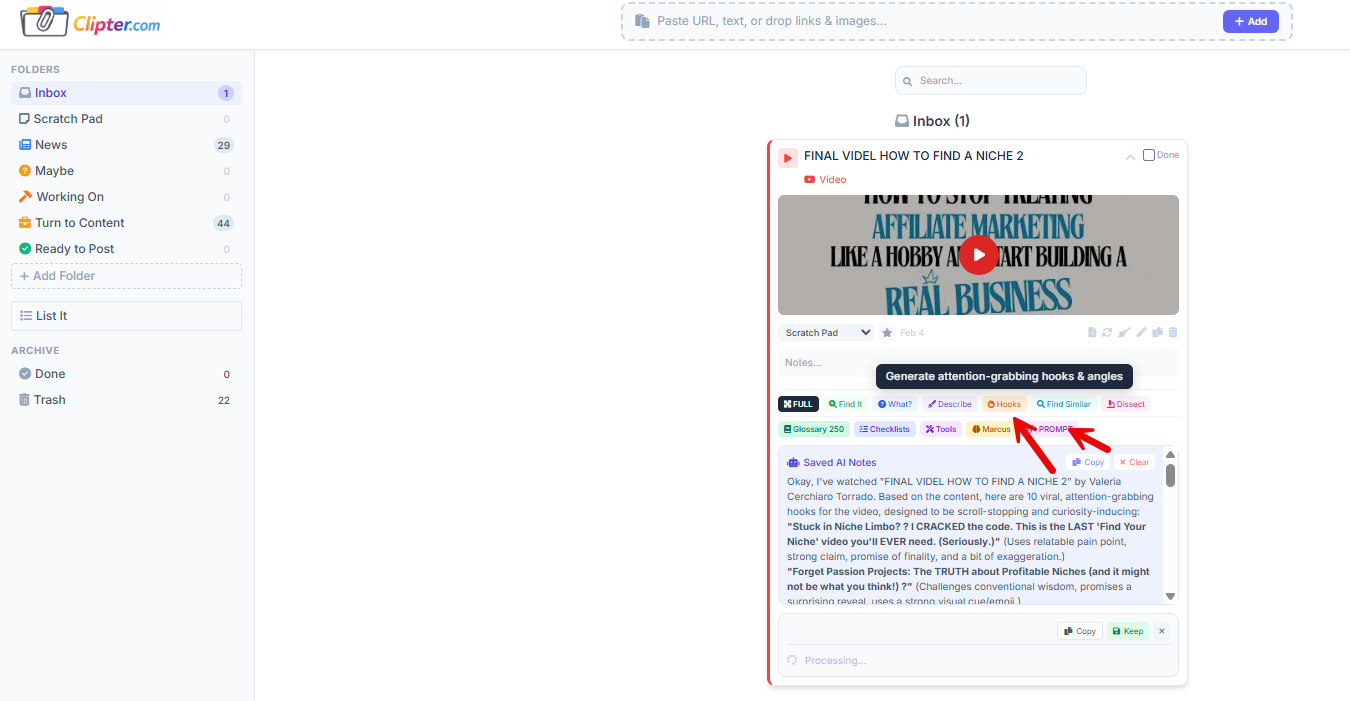Click the trash icon on the video card

[1173, 333]
